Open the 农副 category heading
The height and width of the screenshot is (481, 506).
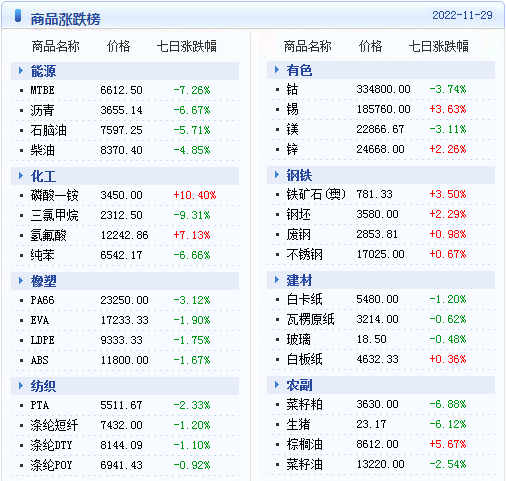coord(299,385)
